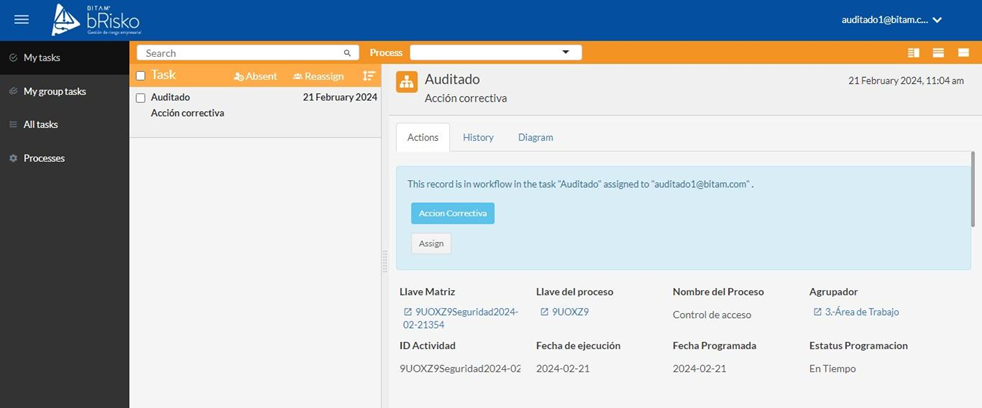The image size is (982, 408).
Task: Click the orange workflow icon beside Auditado
Action: click(407, 82)
